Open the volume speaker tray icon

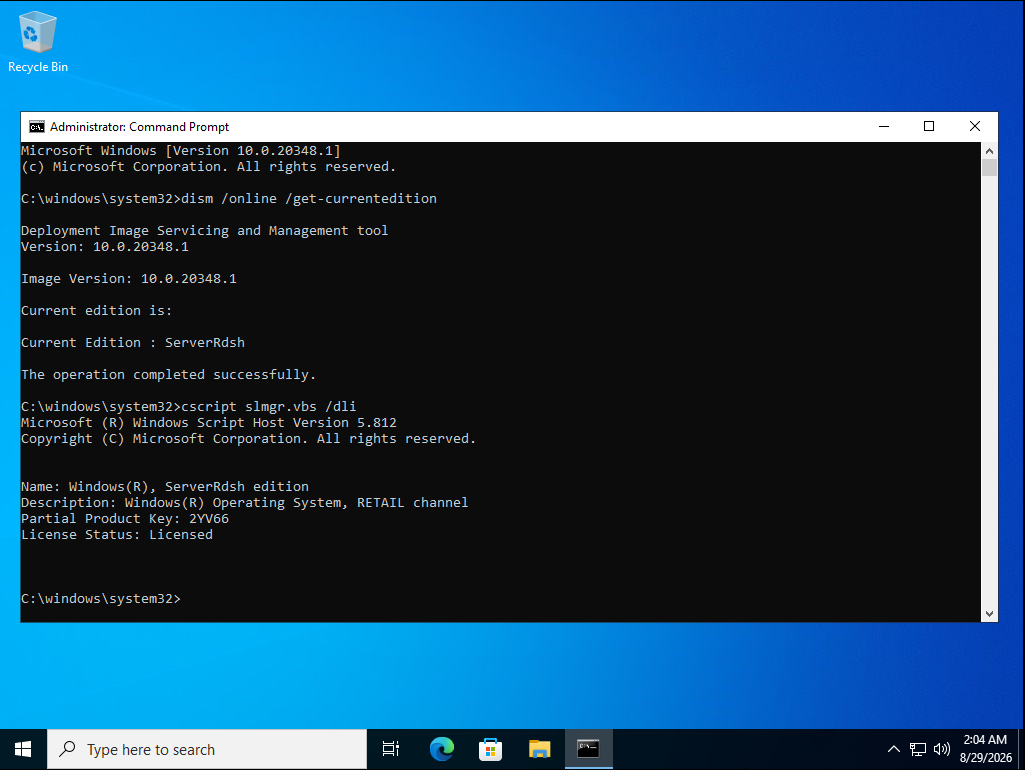click(x=941, y=749)
